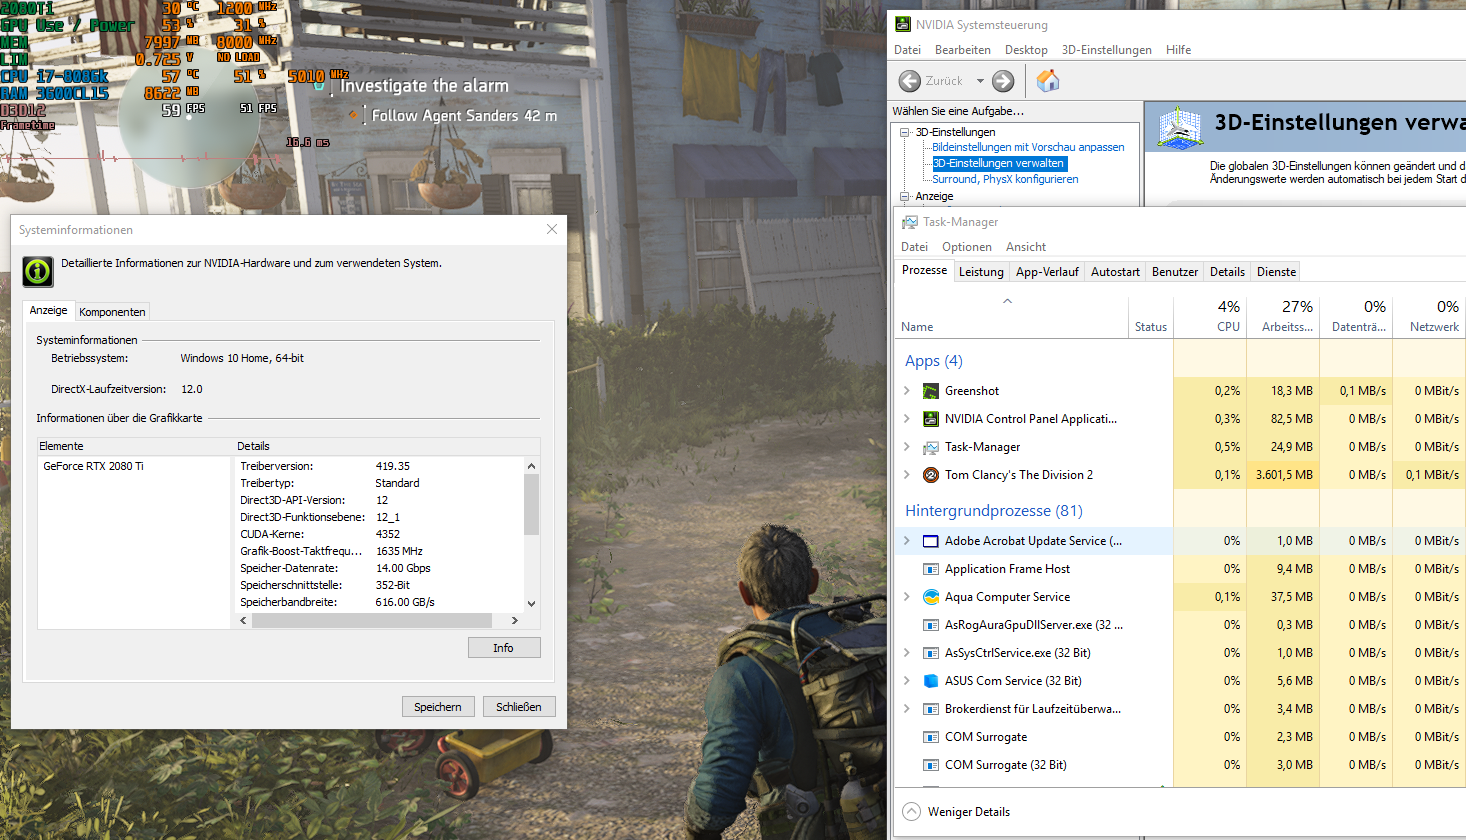Click the Adobe Acrobat Update Service icon
This screenshot has height=840, width=1466.
[930, 541]
